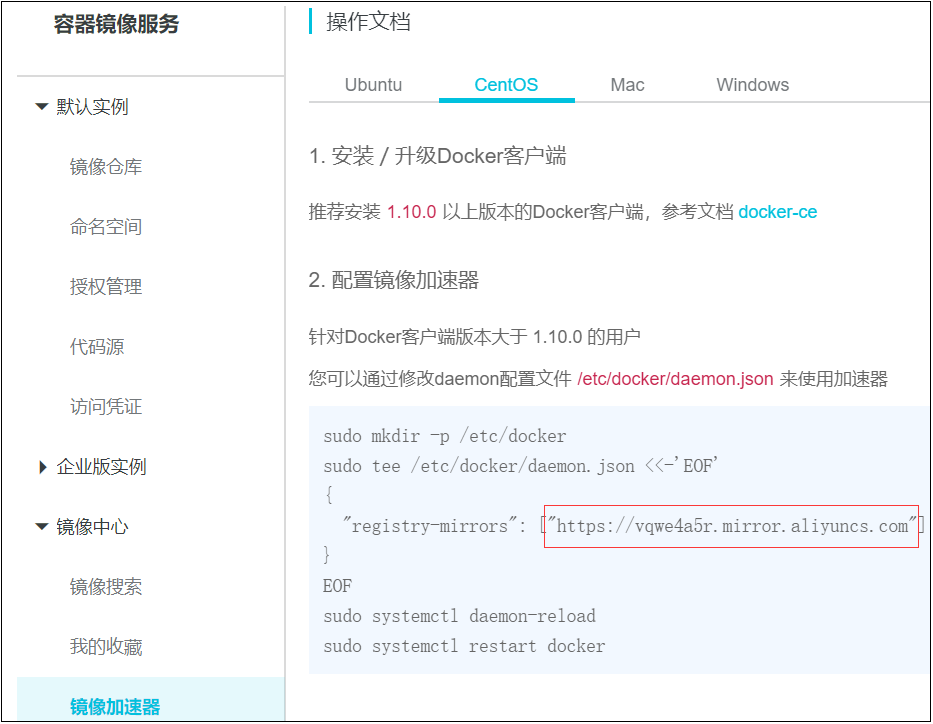
Task: Switch to the Ubuntu tab
Action: tap(373, 85)
